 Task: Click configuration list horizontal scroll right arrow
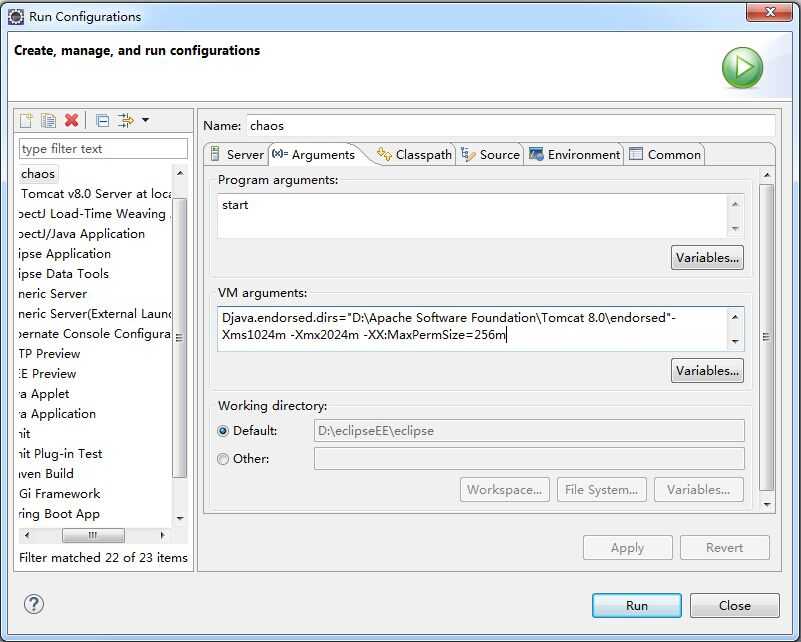[162, 535]
